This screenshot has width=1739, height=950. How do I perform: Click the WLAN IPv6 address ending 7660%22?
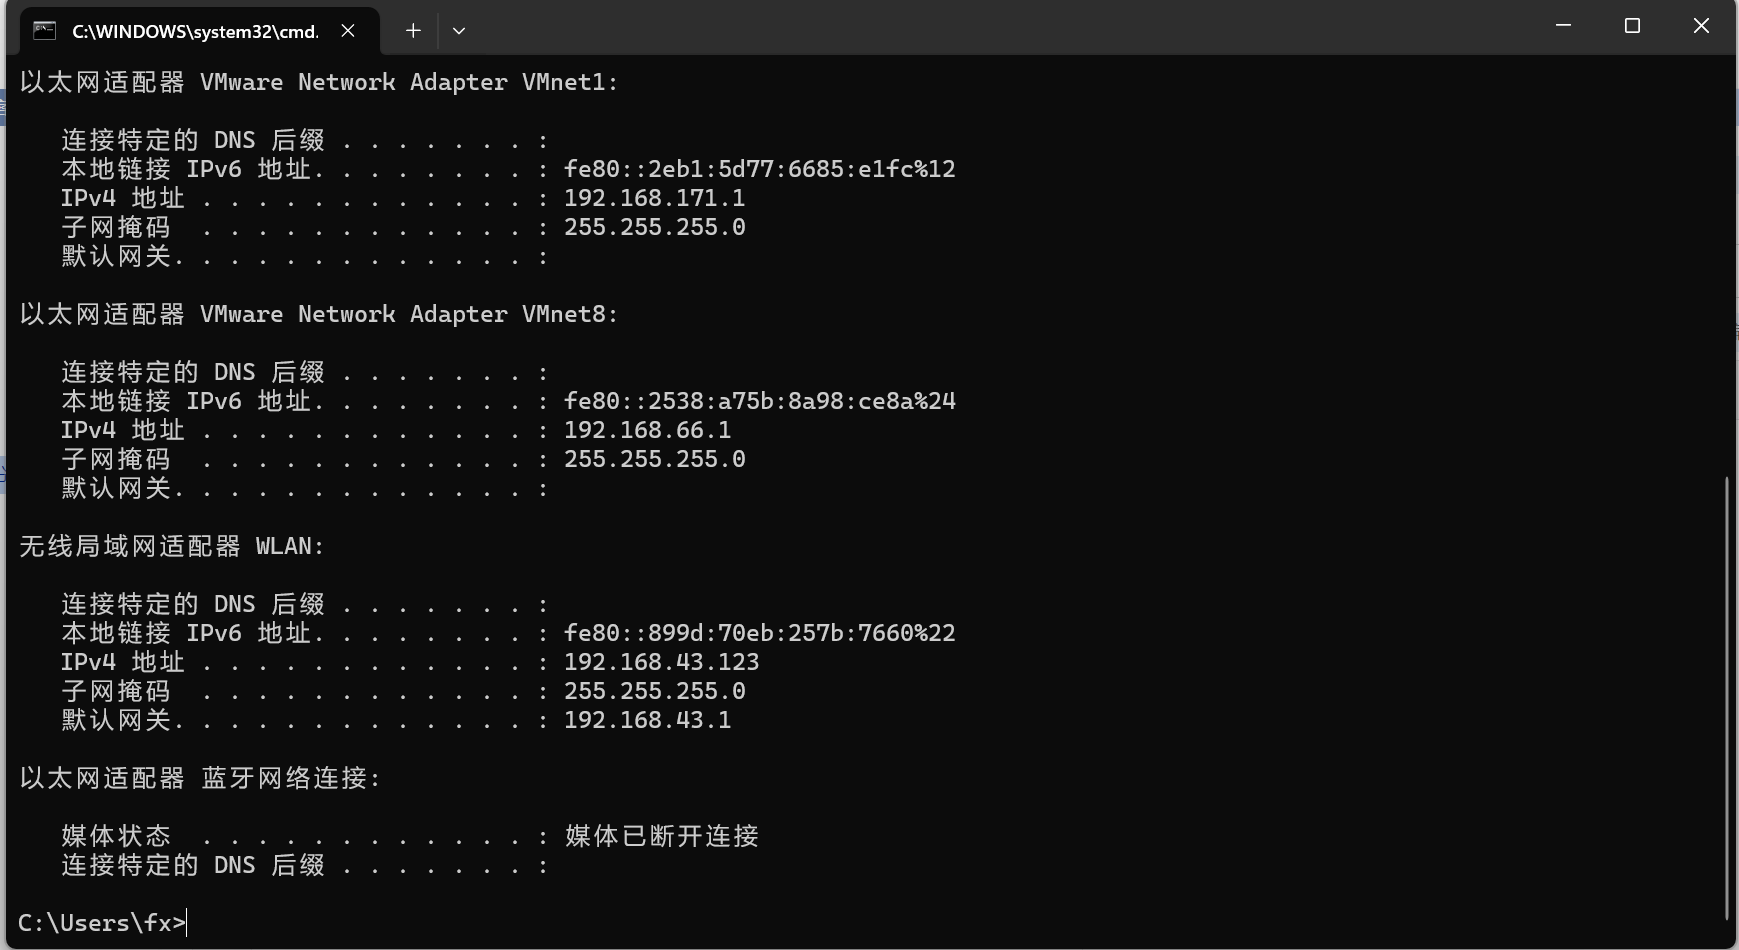(759, 633)
